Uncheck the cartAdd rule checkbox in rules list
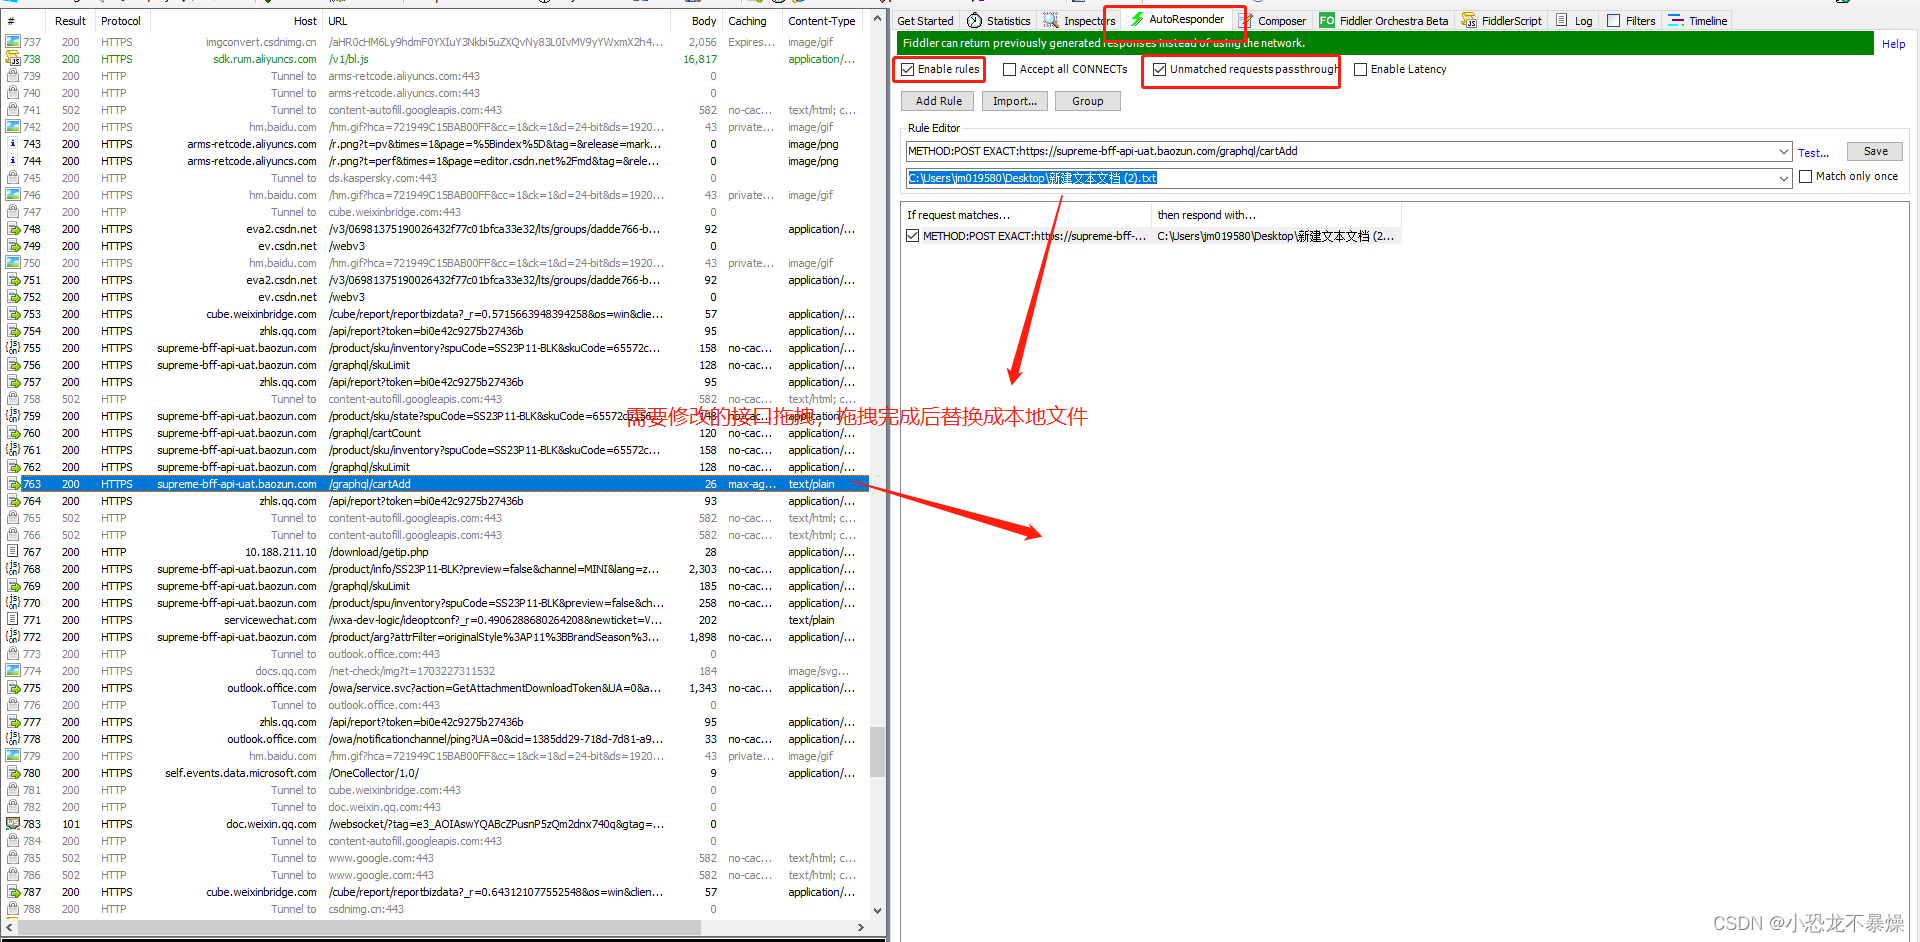 coord(913,237)
